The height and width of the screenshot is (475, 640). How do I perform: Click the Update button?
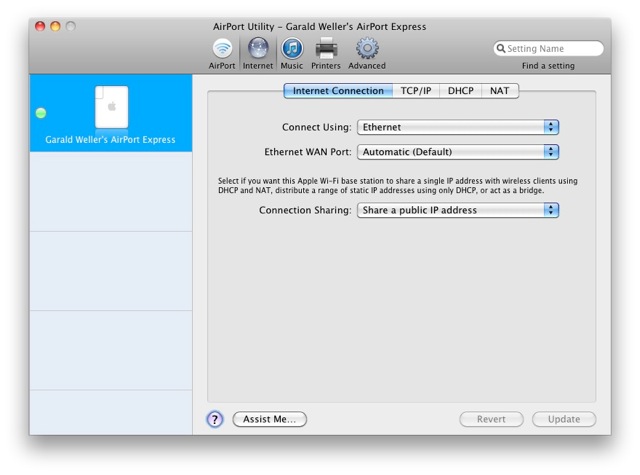click(x=564, y=419)
